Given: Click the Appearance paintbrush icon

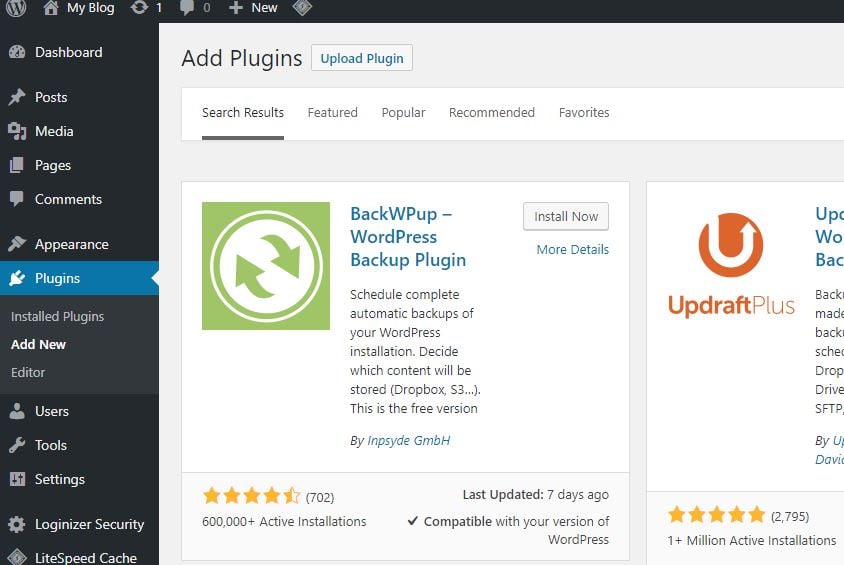Looking at the screenshot, I should (x=17, y=244).
